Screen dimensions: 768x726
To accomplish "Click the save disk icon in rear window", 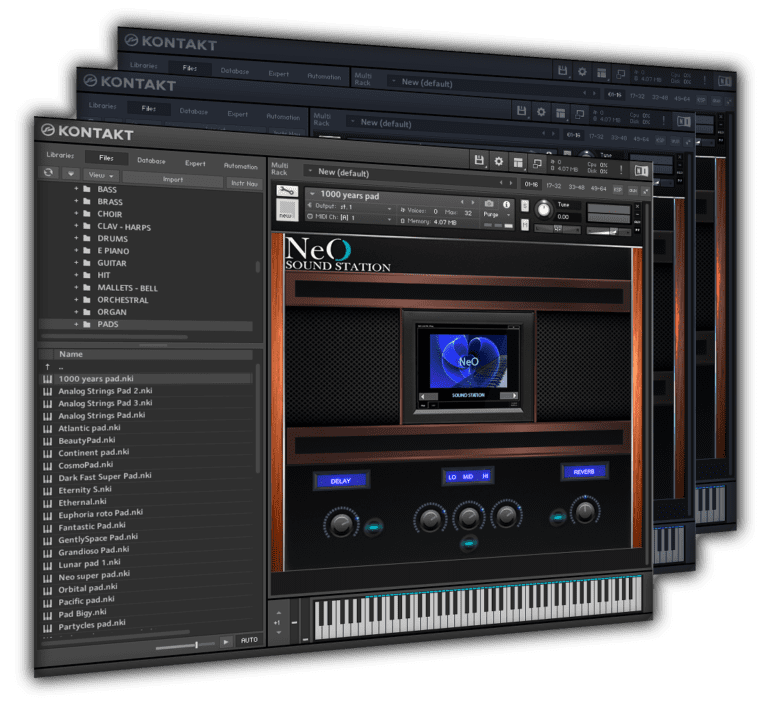I will point(562,71).
